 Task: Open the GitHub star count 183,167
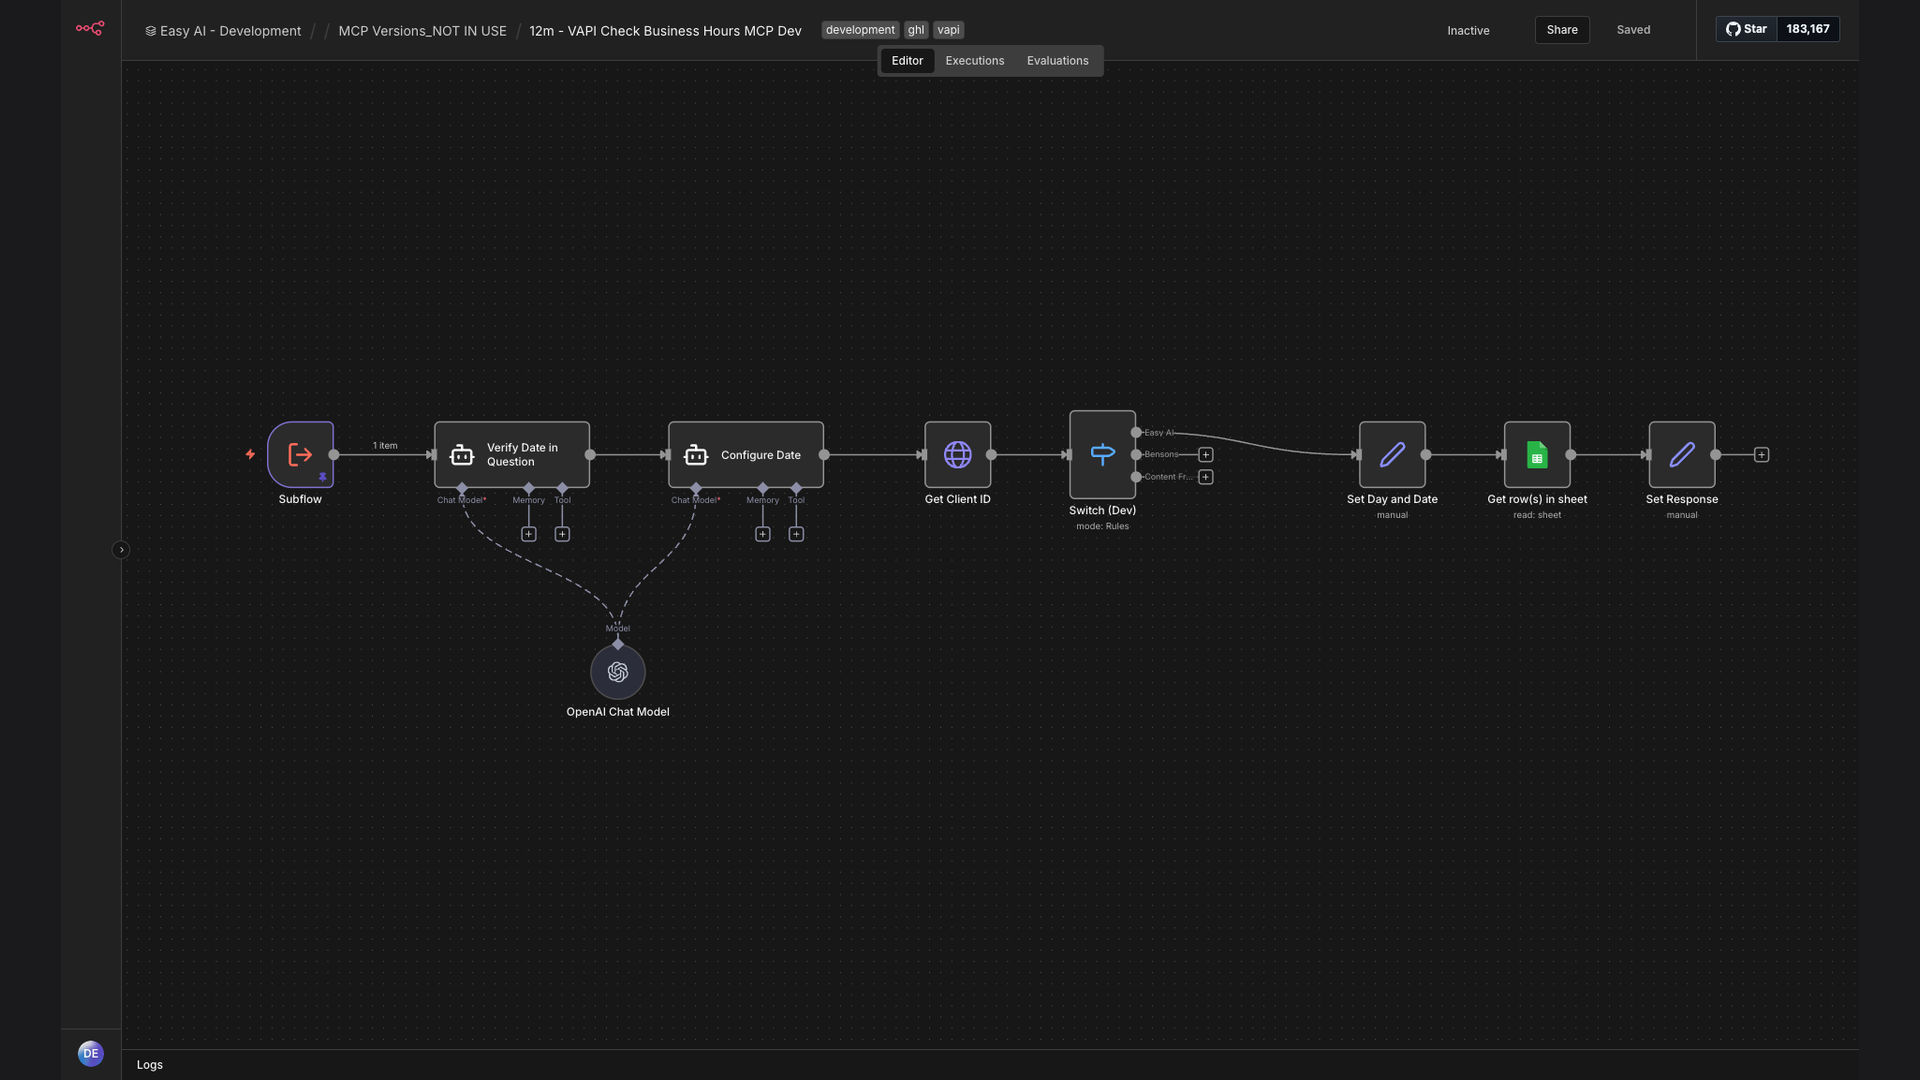[x=1808, y=29]
